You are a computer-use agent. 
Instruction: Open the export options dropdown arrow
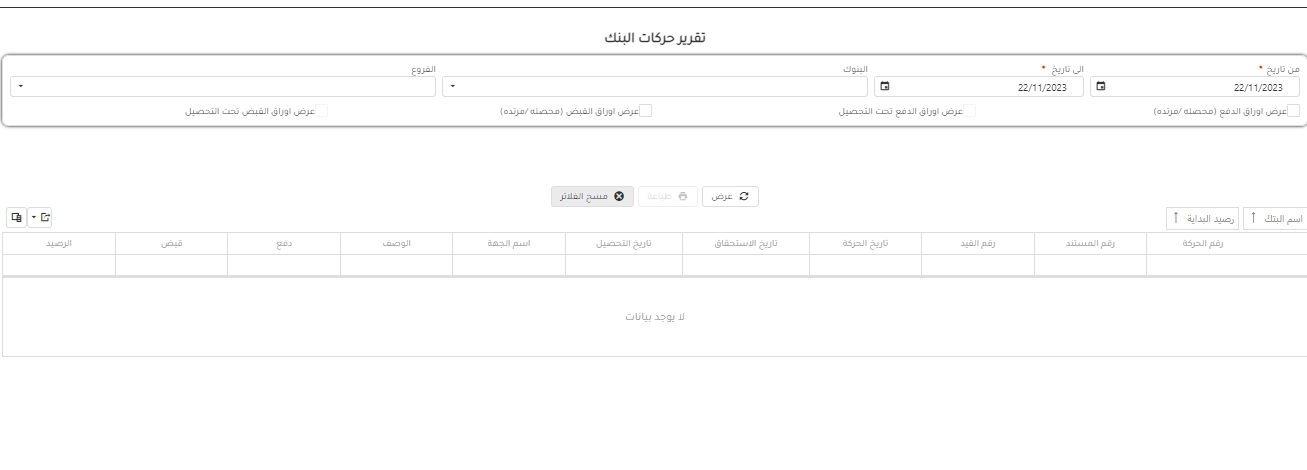[x=33, y=216]
